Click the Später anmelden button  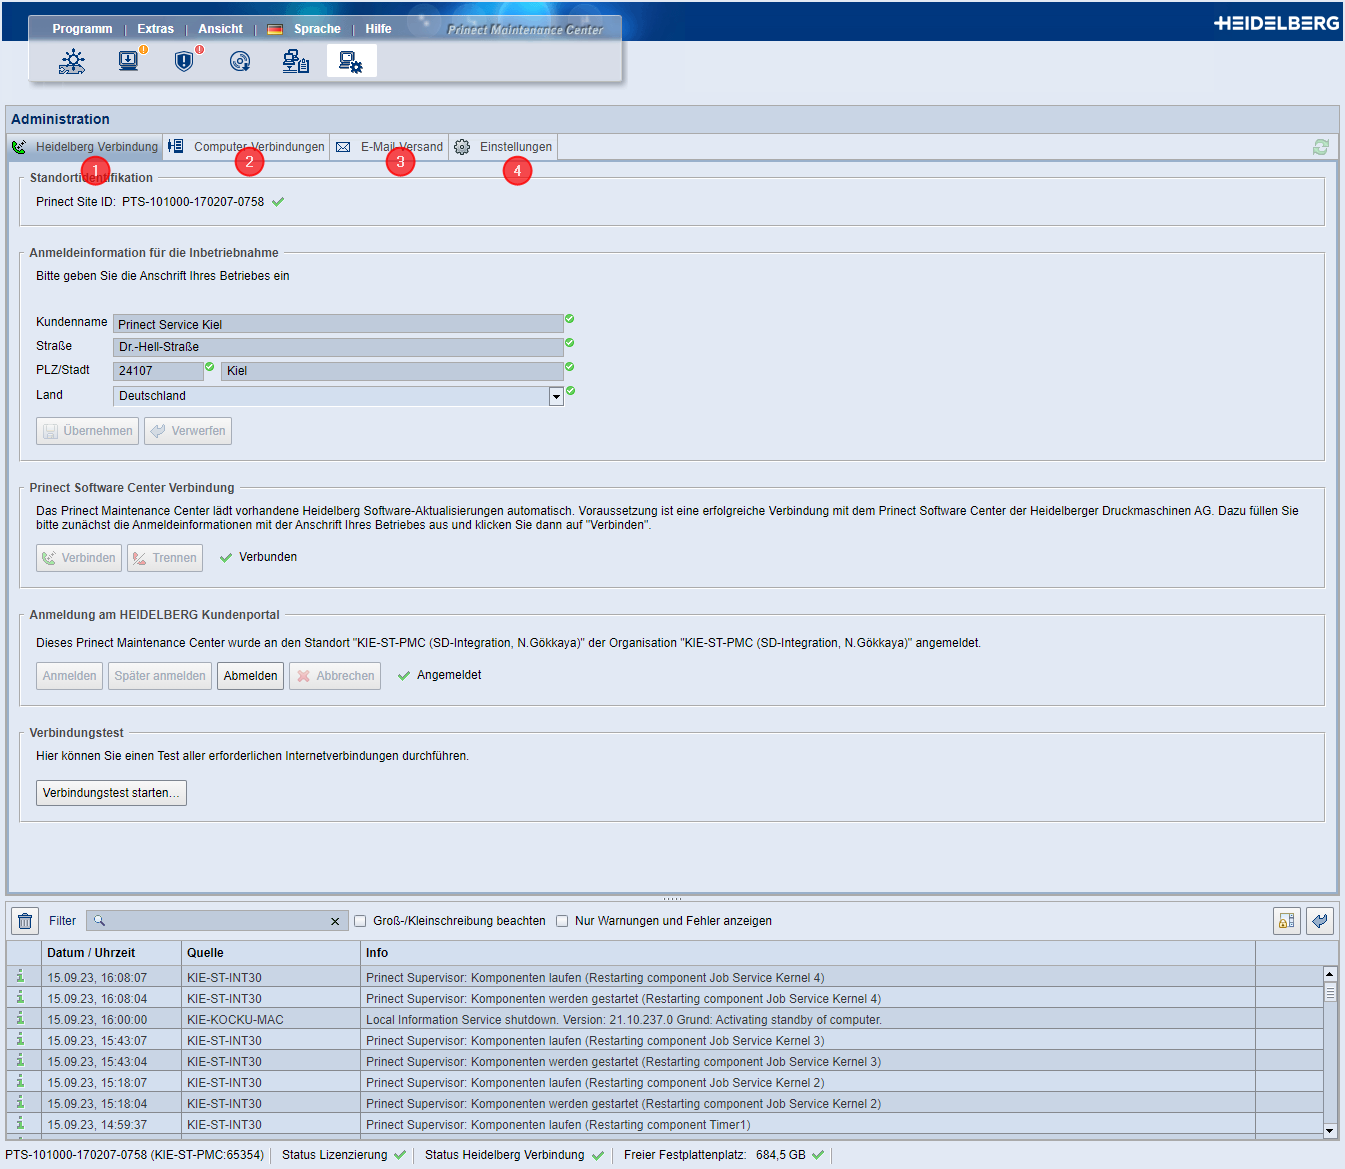click(160, 676)
